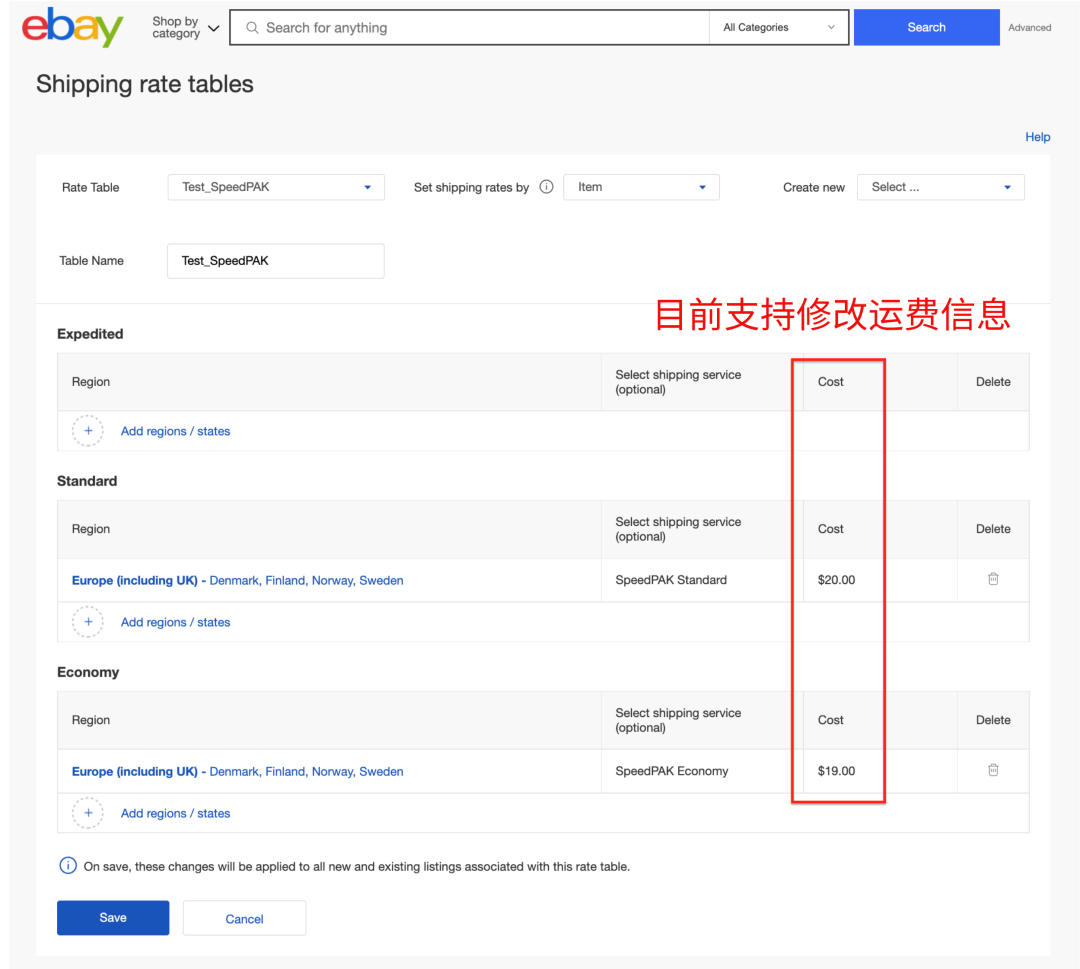
Task: Open the Create new Select dropdown
Action: click(x=940, y=187)
